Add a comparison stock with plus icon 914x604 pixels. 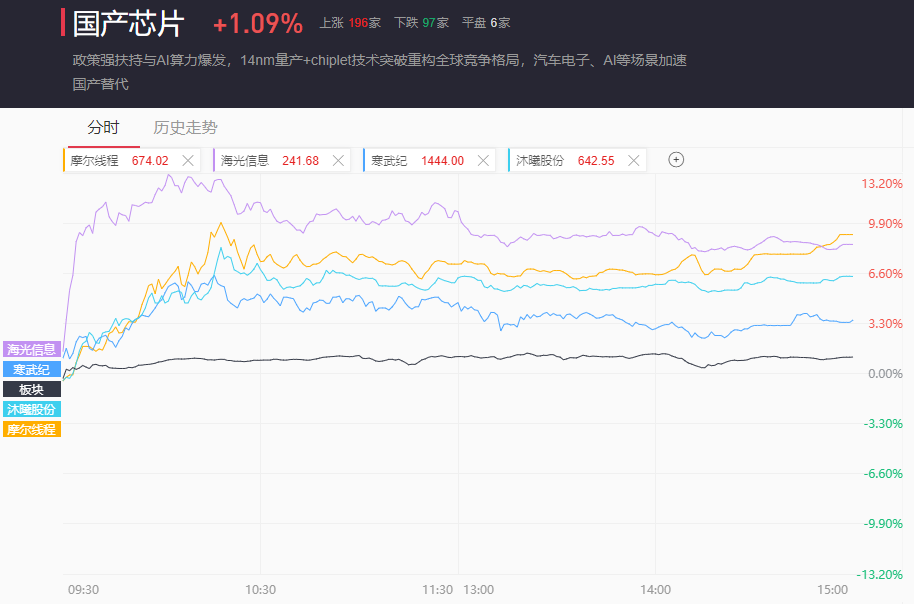[x=676, y=160]
